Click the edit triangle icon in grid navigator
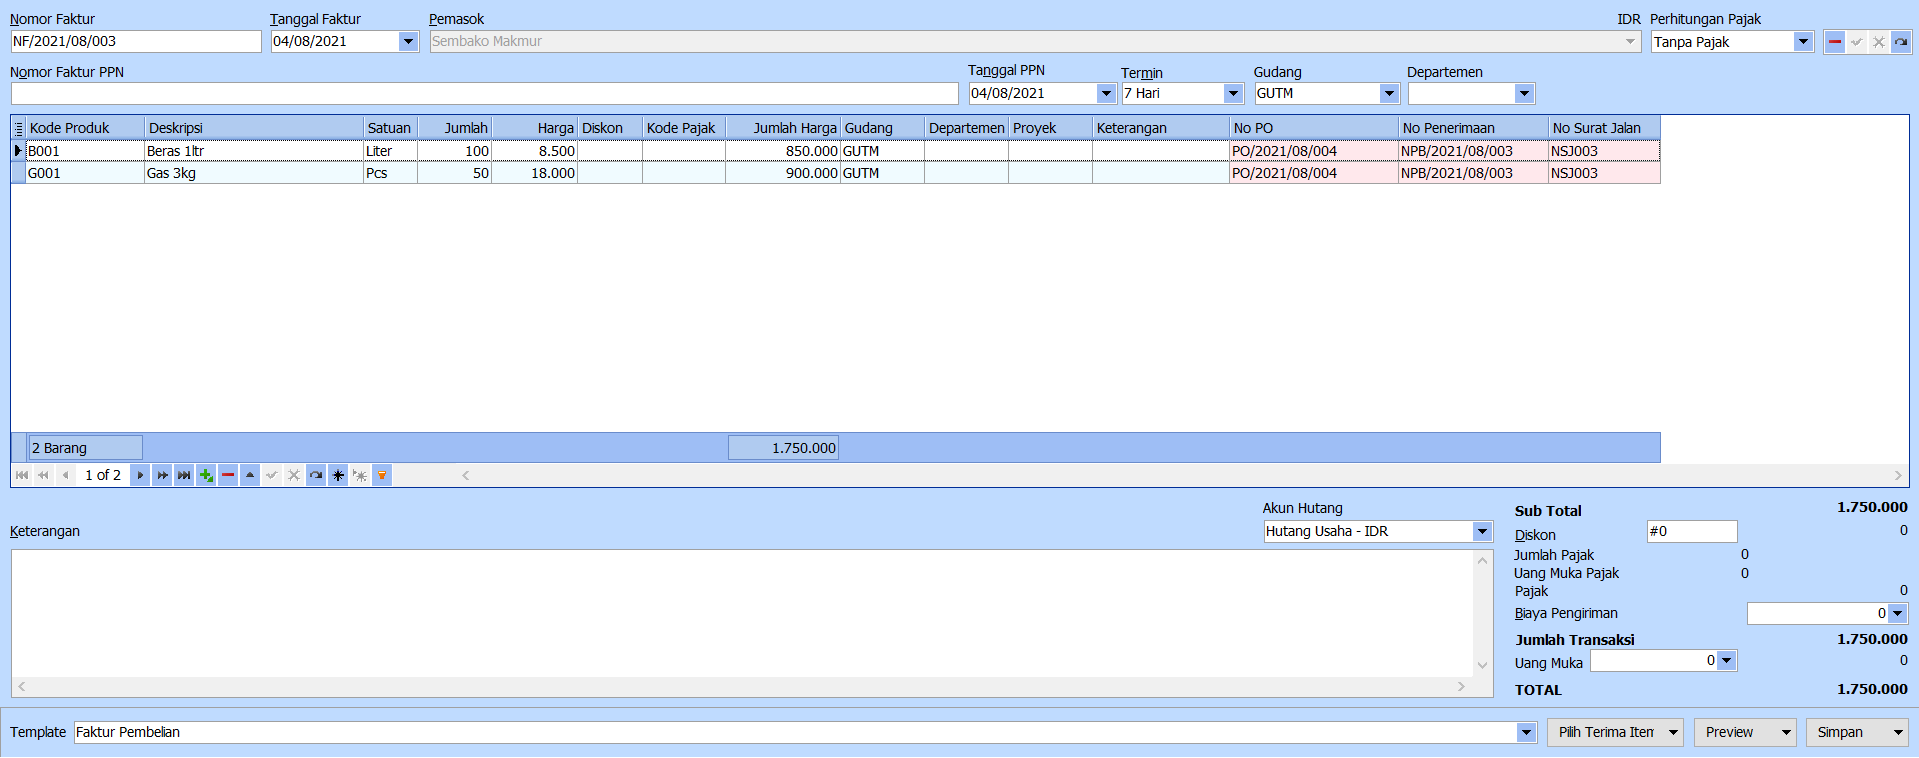 [250, 475]
